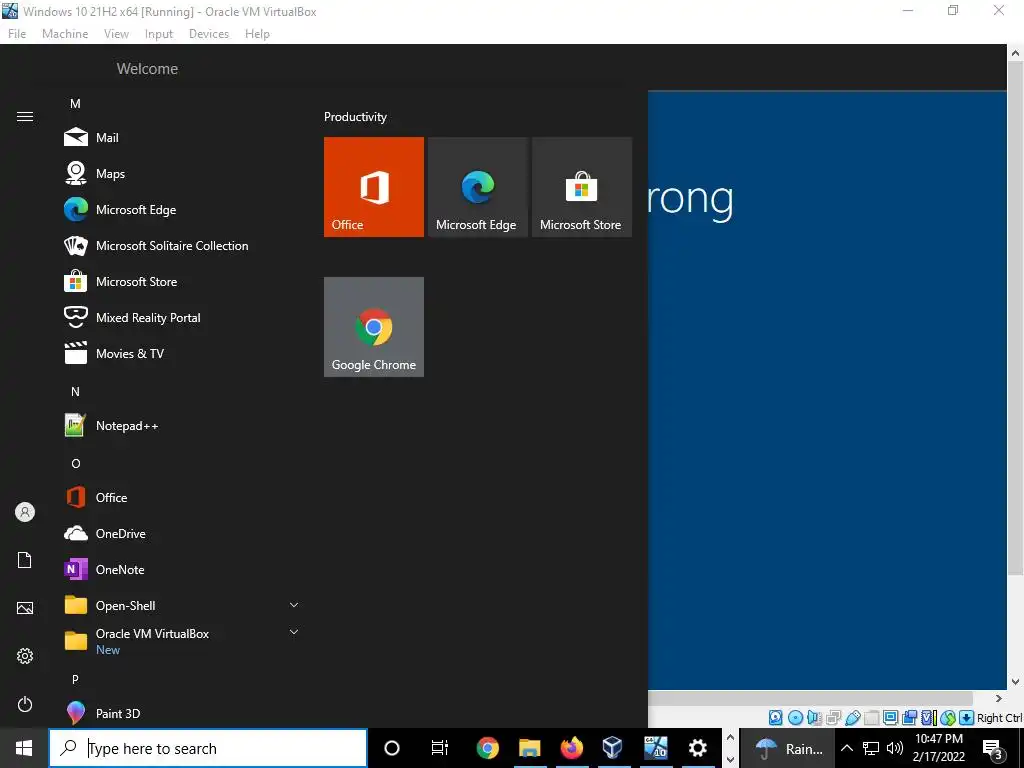Click the Windows Start button
This screenshot has width=1024, height=768.
coord(24,748)
